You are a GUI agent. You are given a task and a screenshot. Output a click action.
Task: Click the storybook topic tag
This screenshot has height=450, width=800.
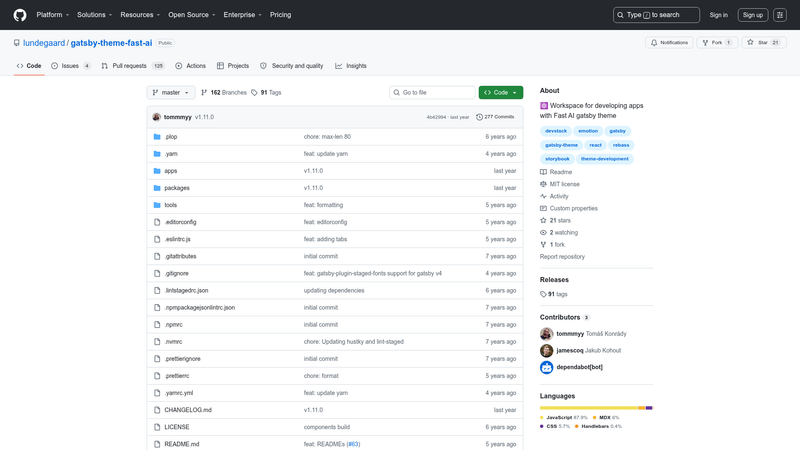pos(557,159)
